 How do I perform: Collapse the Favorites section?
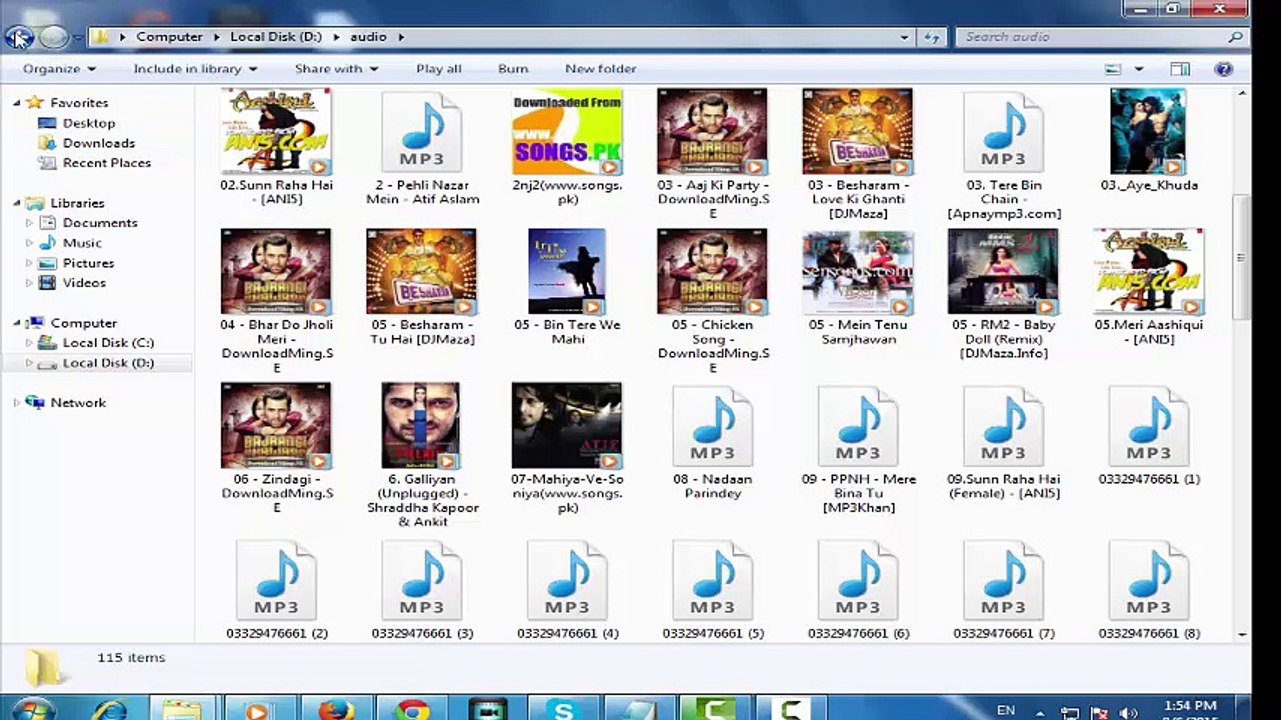coord(17,103)
